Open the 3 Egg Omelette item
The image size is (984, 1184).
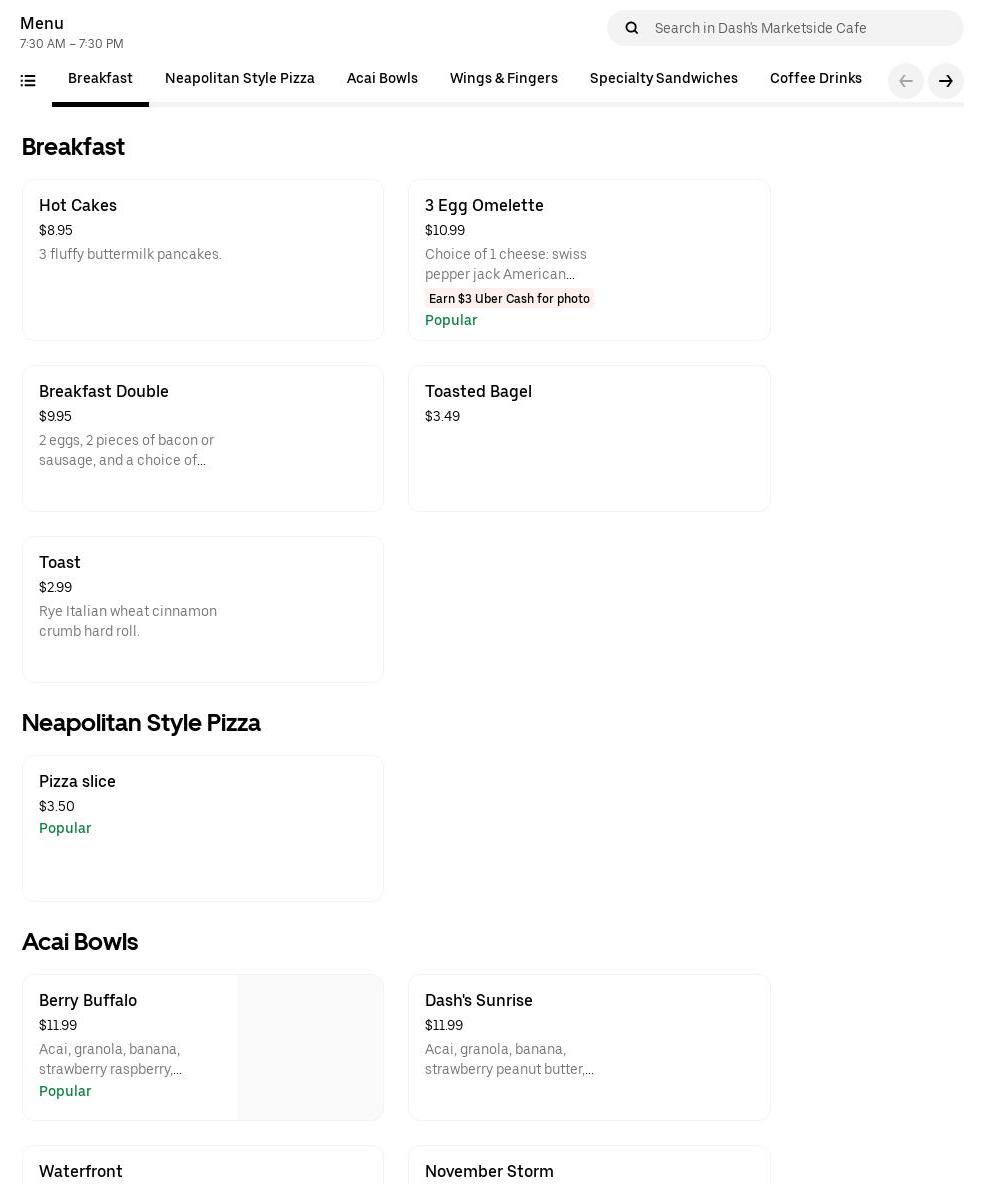tap(589, 260)
